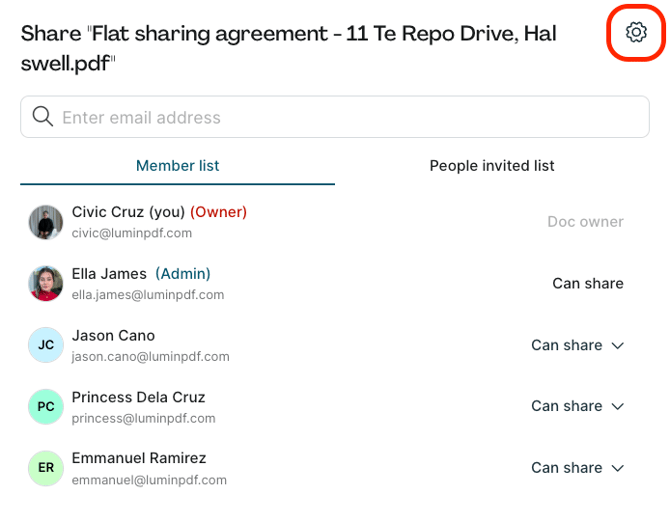The image size is (670, 522).
Task: Click the JC avatar for Jason Cano
Action: 46,345
